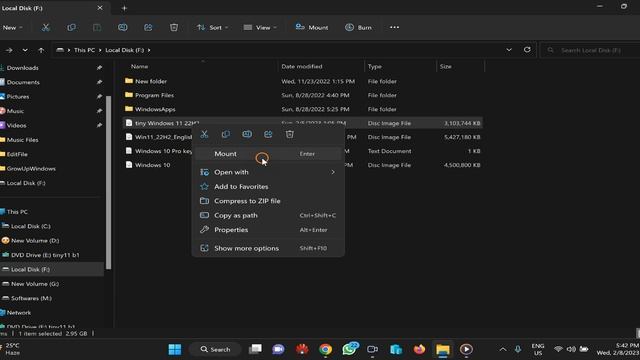Open Firefox from the taskbar
This screenshot has height=360, width=640.
(419, 349)
